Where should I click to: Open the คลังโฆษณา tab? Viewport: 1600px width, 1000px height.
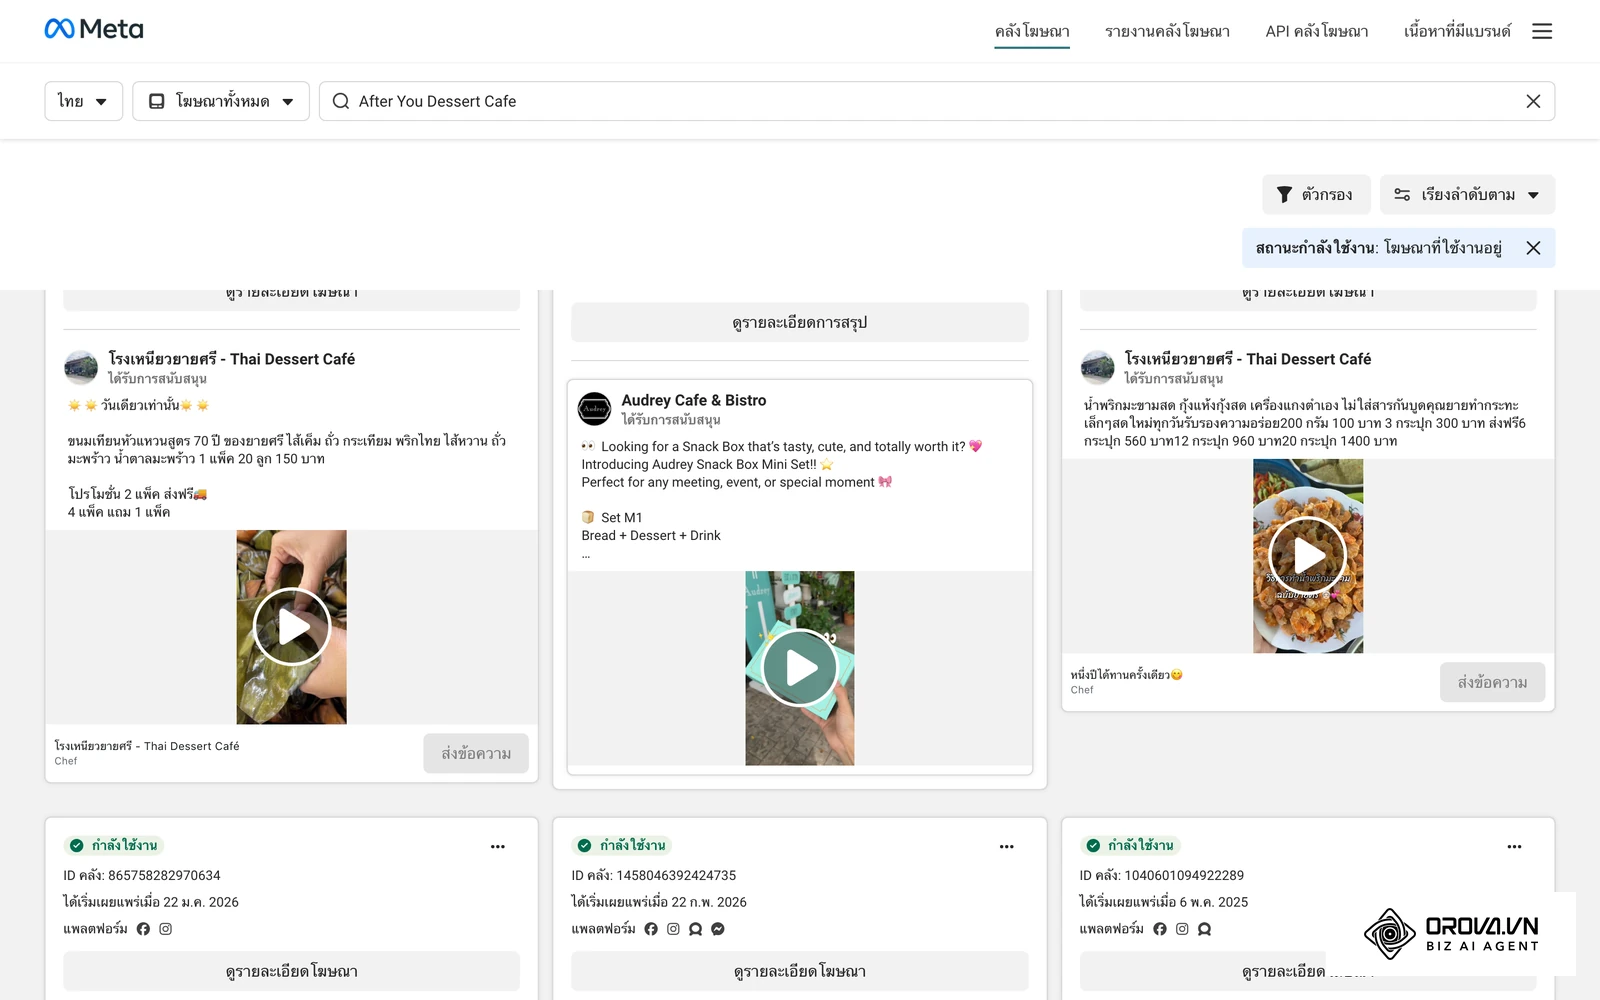[1032, 31]
